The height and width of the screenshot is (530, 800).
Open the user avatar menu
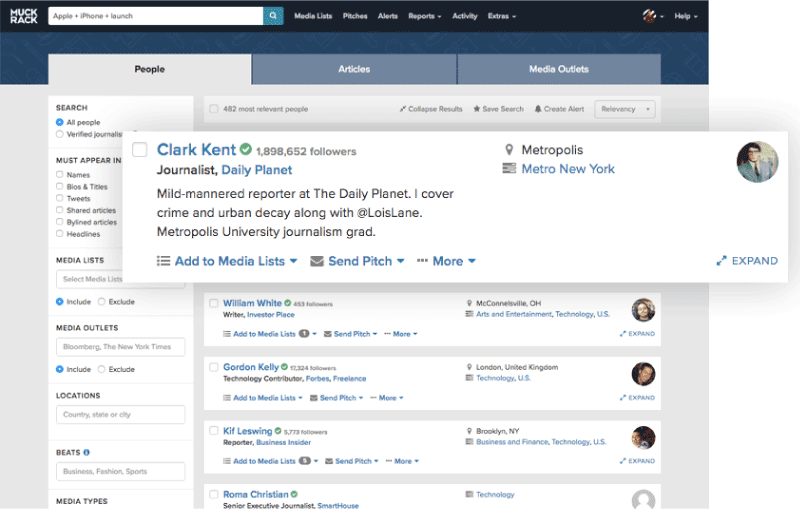(x=653, y=16)
